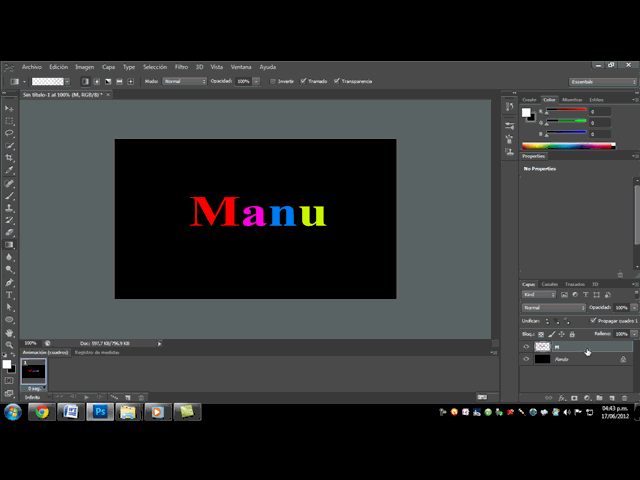The height and width of the screenshot is (480, 640).
Task: Select the Brush tool
Action: pos(9,196)
